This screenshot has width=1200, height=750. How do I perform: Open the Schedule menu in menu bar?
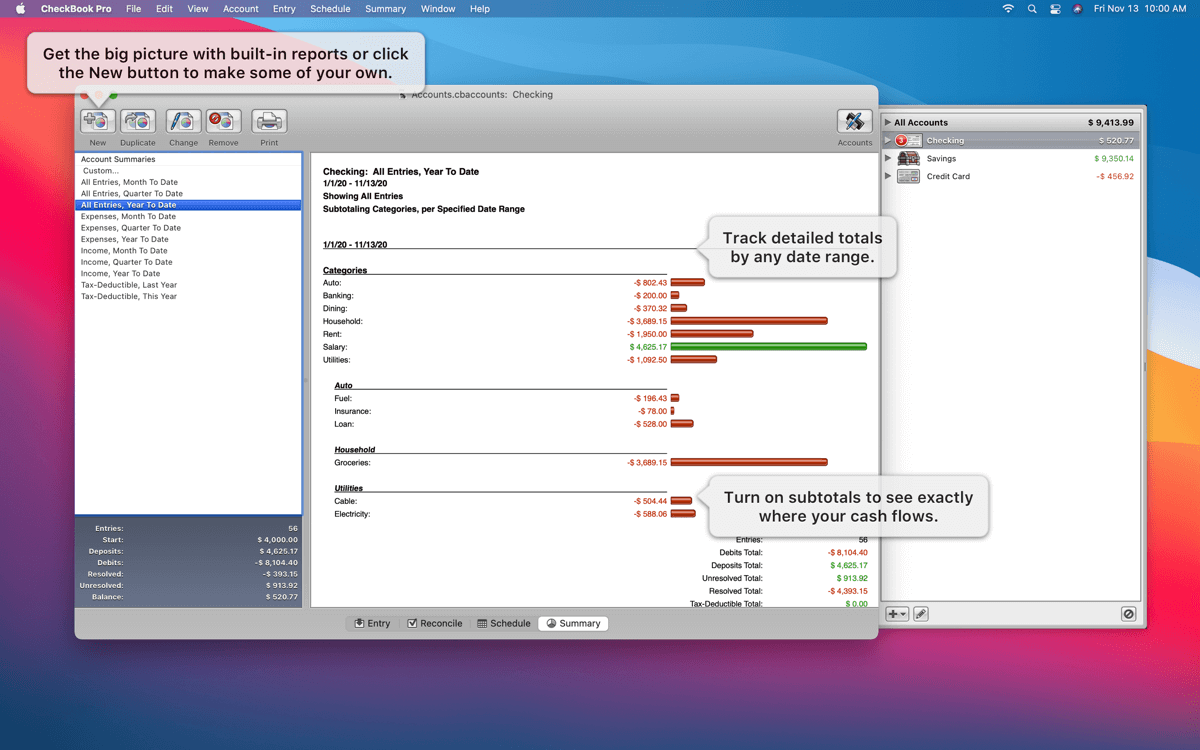tap(330, 9)
